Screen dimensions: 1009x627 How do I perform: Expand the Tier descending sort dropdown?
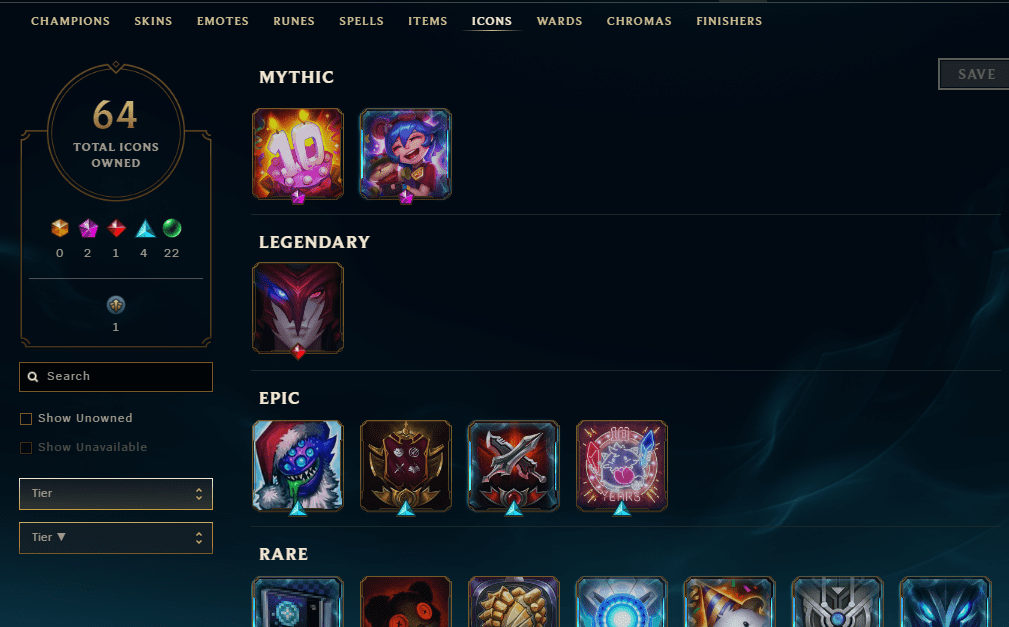(116, 538)
